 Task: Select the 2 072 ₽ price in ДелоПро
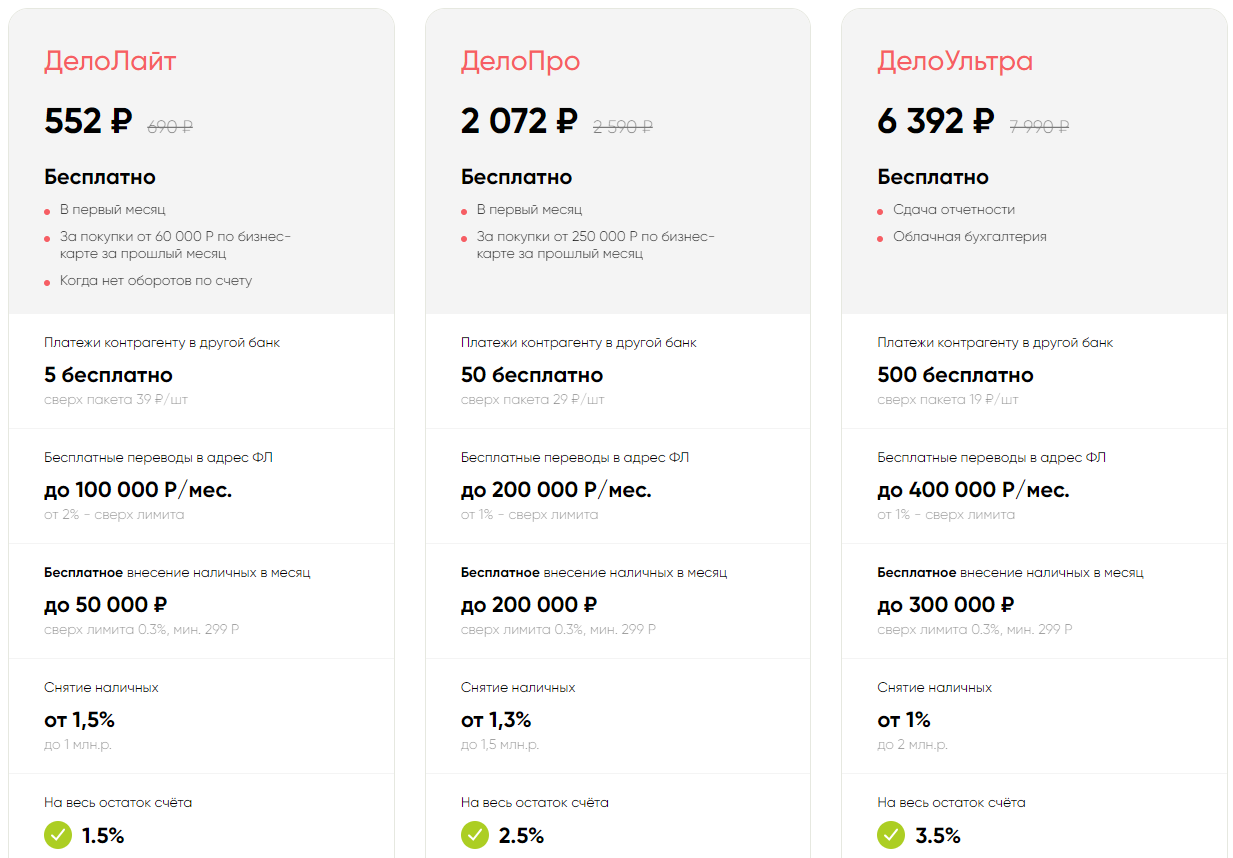click(x=519, y=121)
